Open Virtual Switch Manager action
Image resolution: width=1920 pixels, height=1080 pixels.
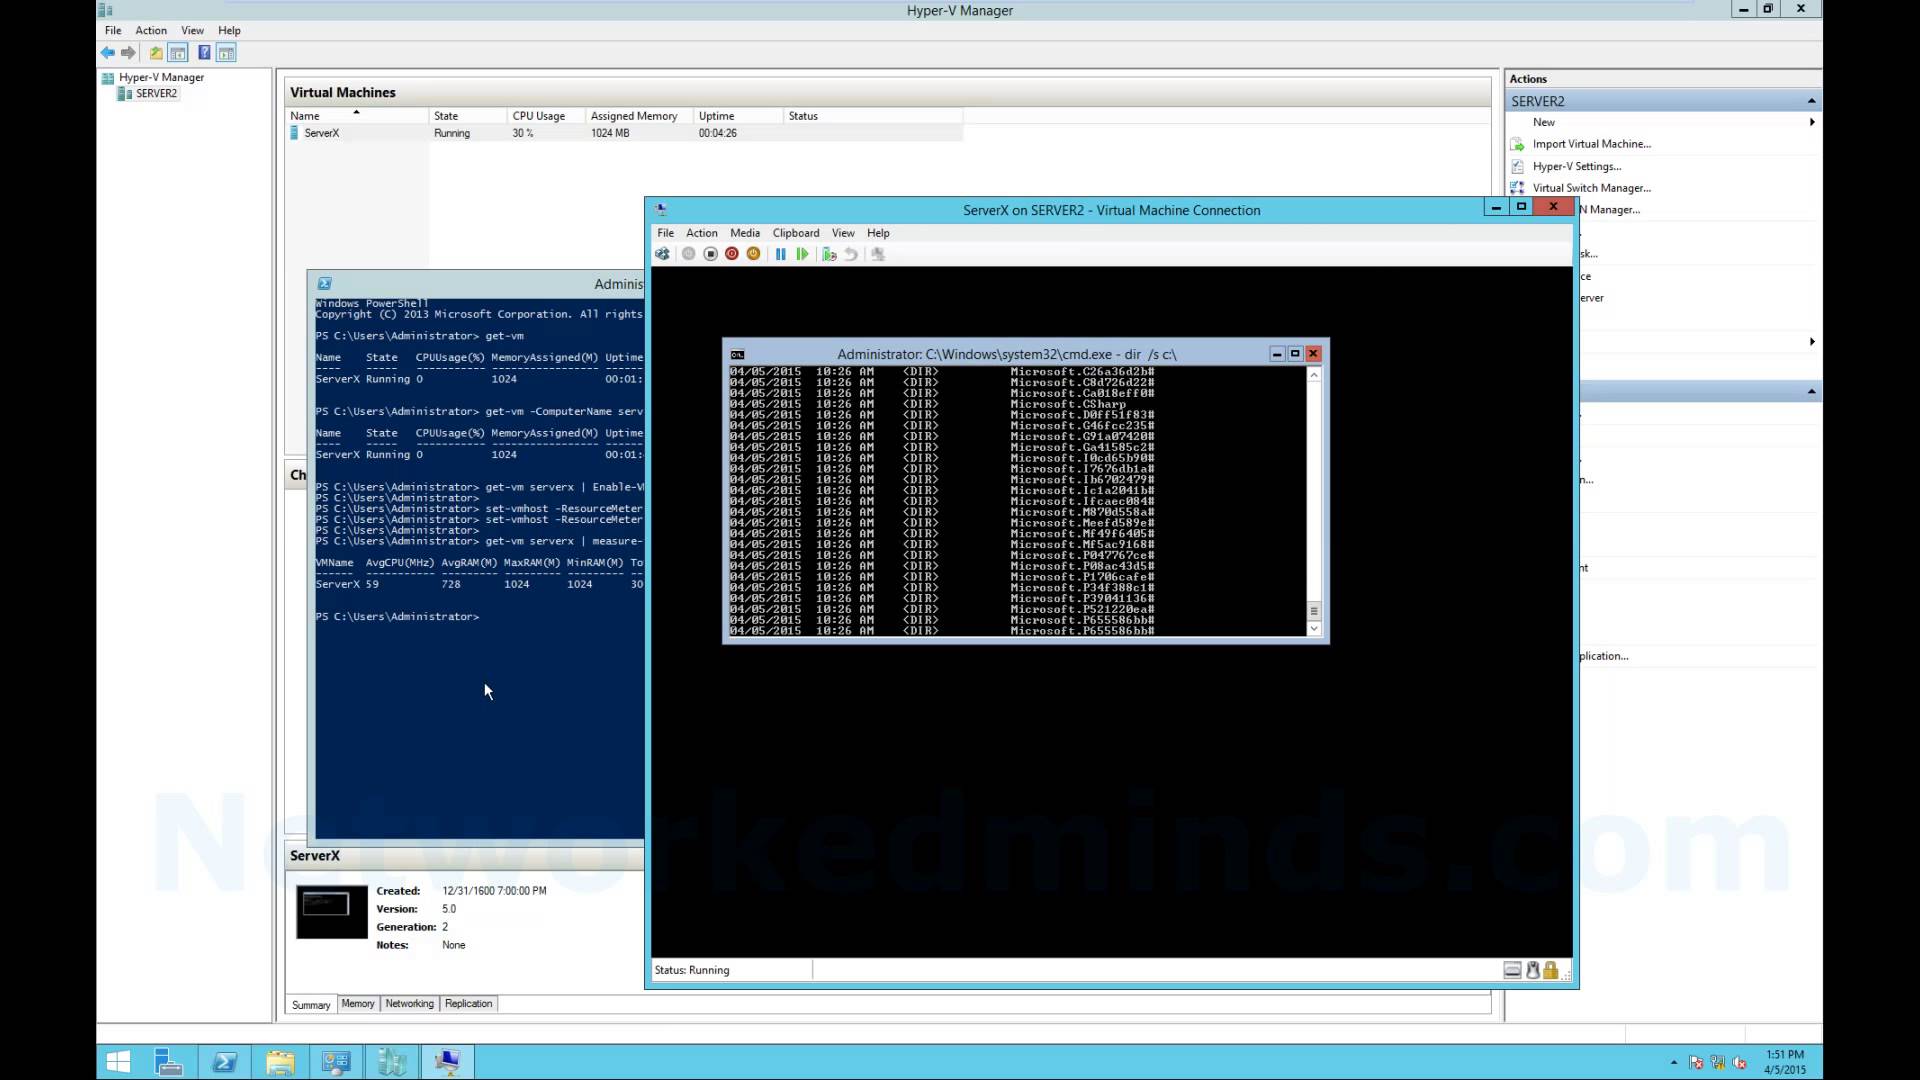pos(1591,188)
